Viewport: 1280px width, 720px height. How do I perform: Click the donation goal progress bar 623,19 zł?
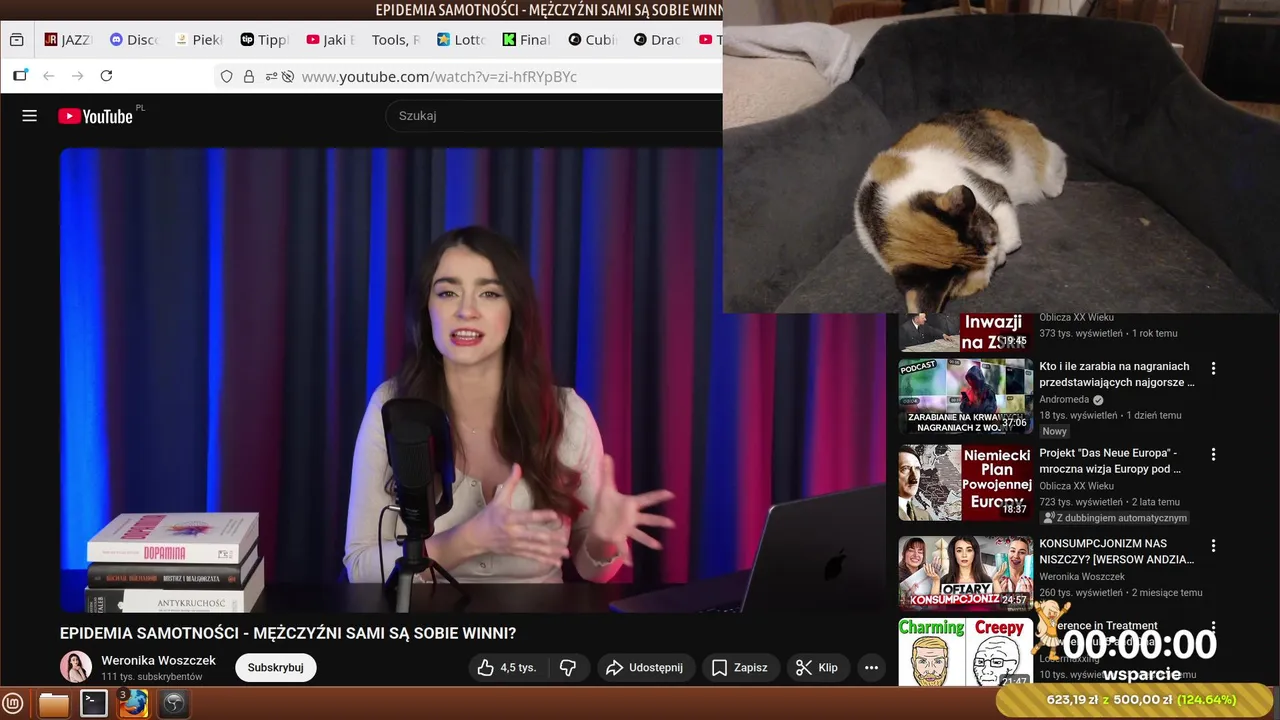pyautogui.click(x=1136, y=700)
